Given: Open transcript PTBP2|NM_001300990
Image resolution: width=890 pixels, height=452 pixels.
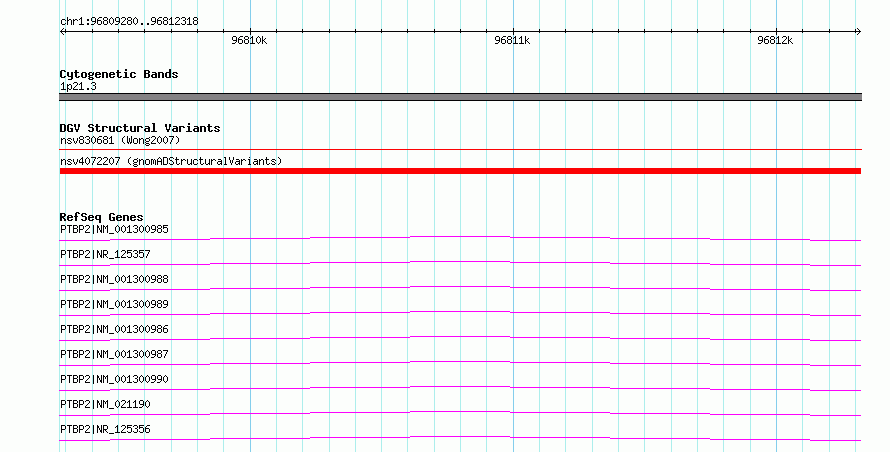Looking at the screenshot, I should (x=114, y=379).
